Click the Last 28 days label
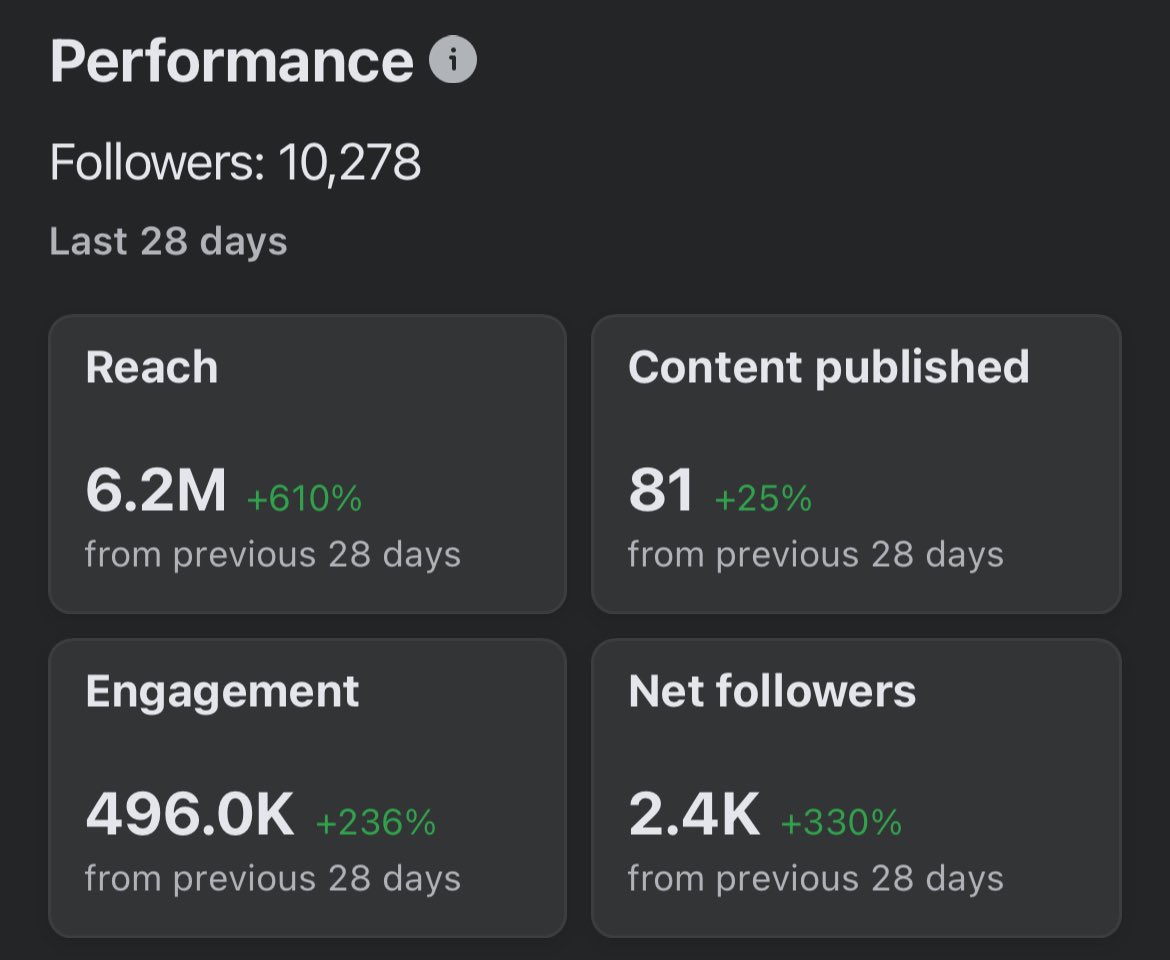The image size is (1170, 960). pyautogui.click(x=169, y=242)
